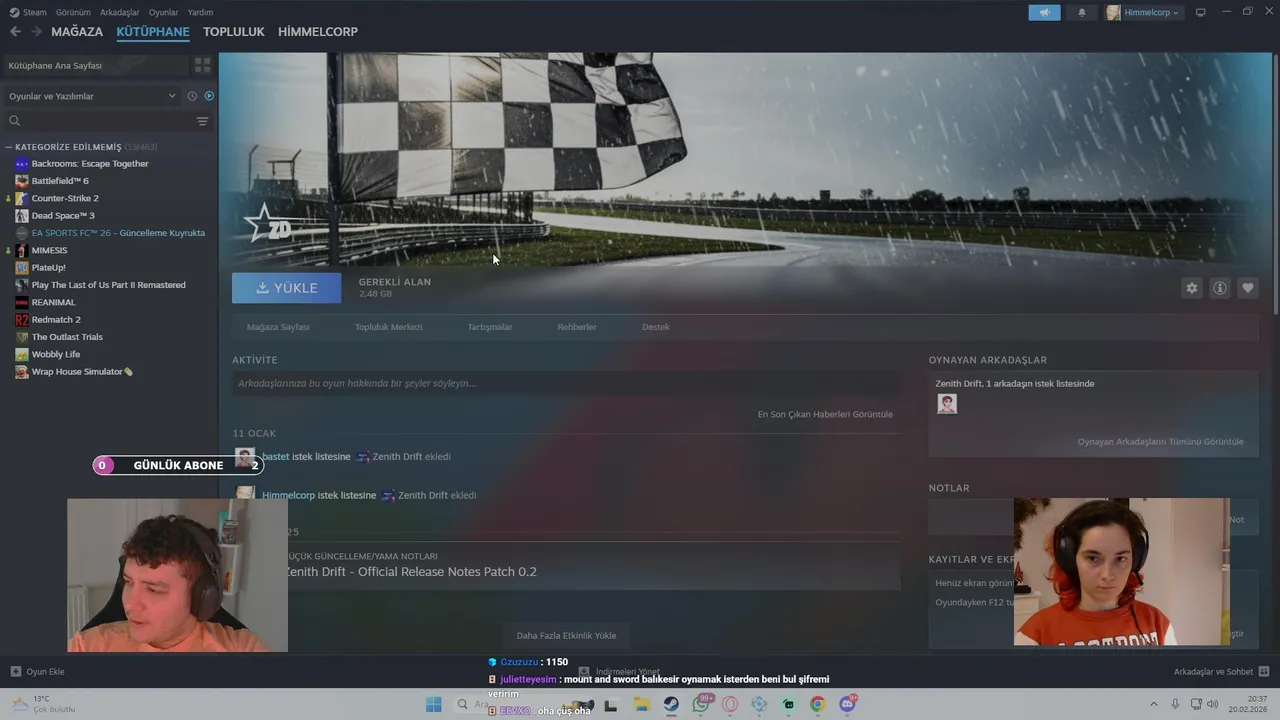Screen dimensions: 1280x720
Task: Show hidden system tray icons
Action: (x=1153, y=705)
